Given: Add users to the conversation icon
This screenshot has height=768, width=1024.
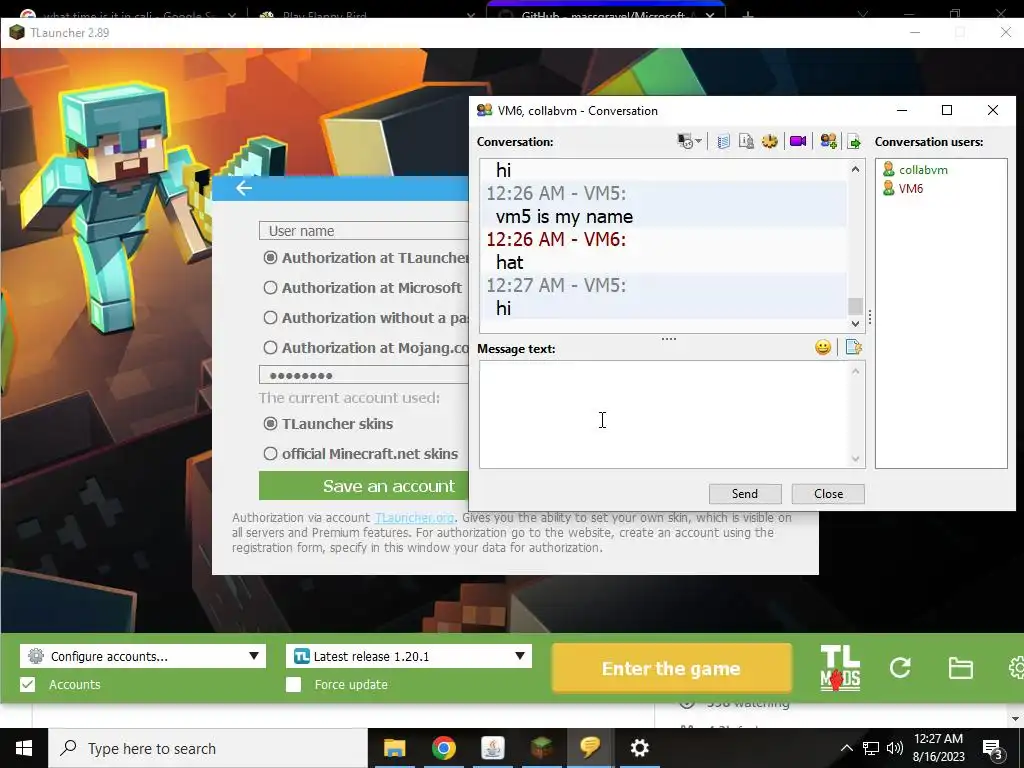Looking at the screenshot, I should tap(829, 142).
